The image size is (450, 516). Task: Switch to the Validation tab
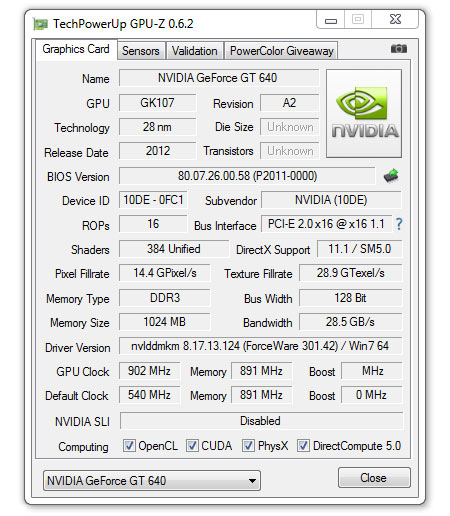pyautogui.click(x=195, y=51)
